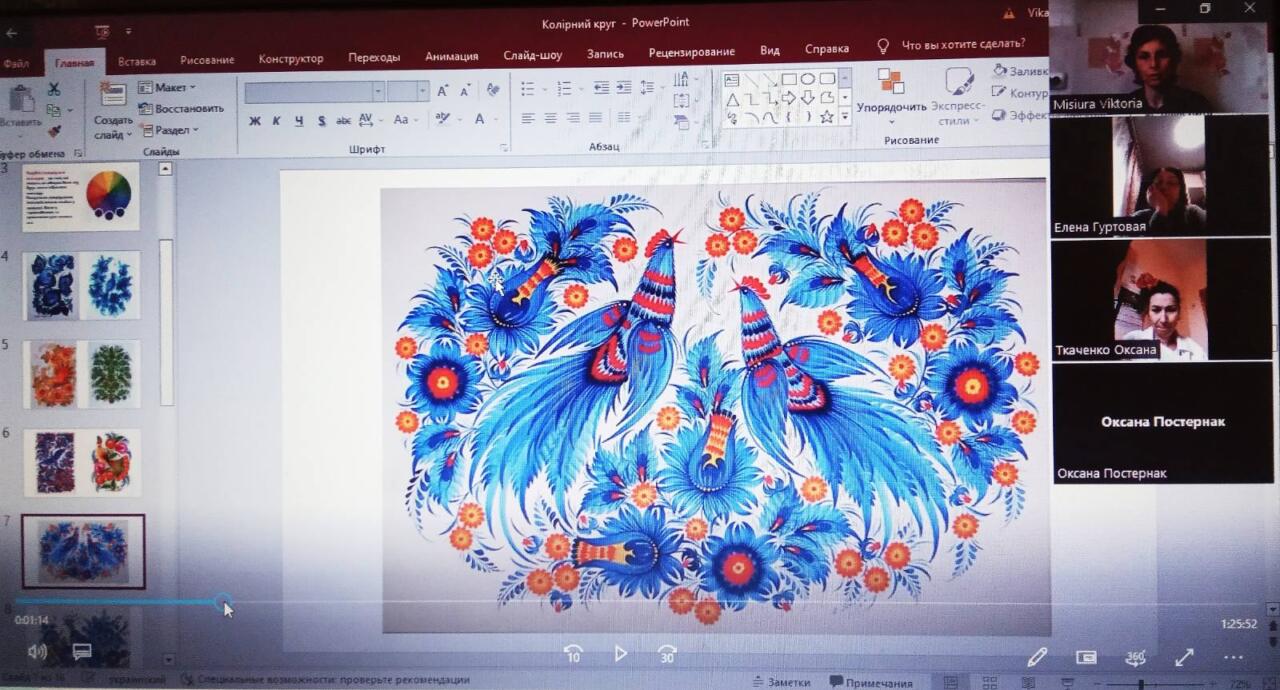
Task: Align text to the left
Action: click(528, 118)
